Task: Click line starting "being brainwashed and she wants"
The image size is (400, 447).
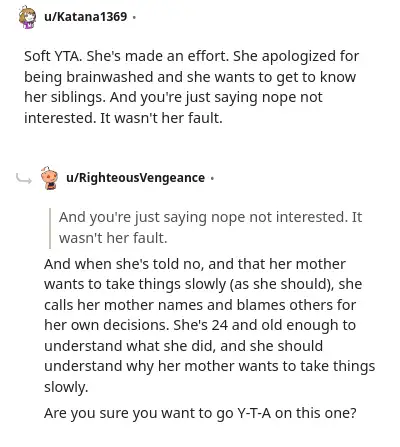Action: (x=190, y=77)
